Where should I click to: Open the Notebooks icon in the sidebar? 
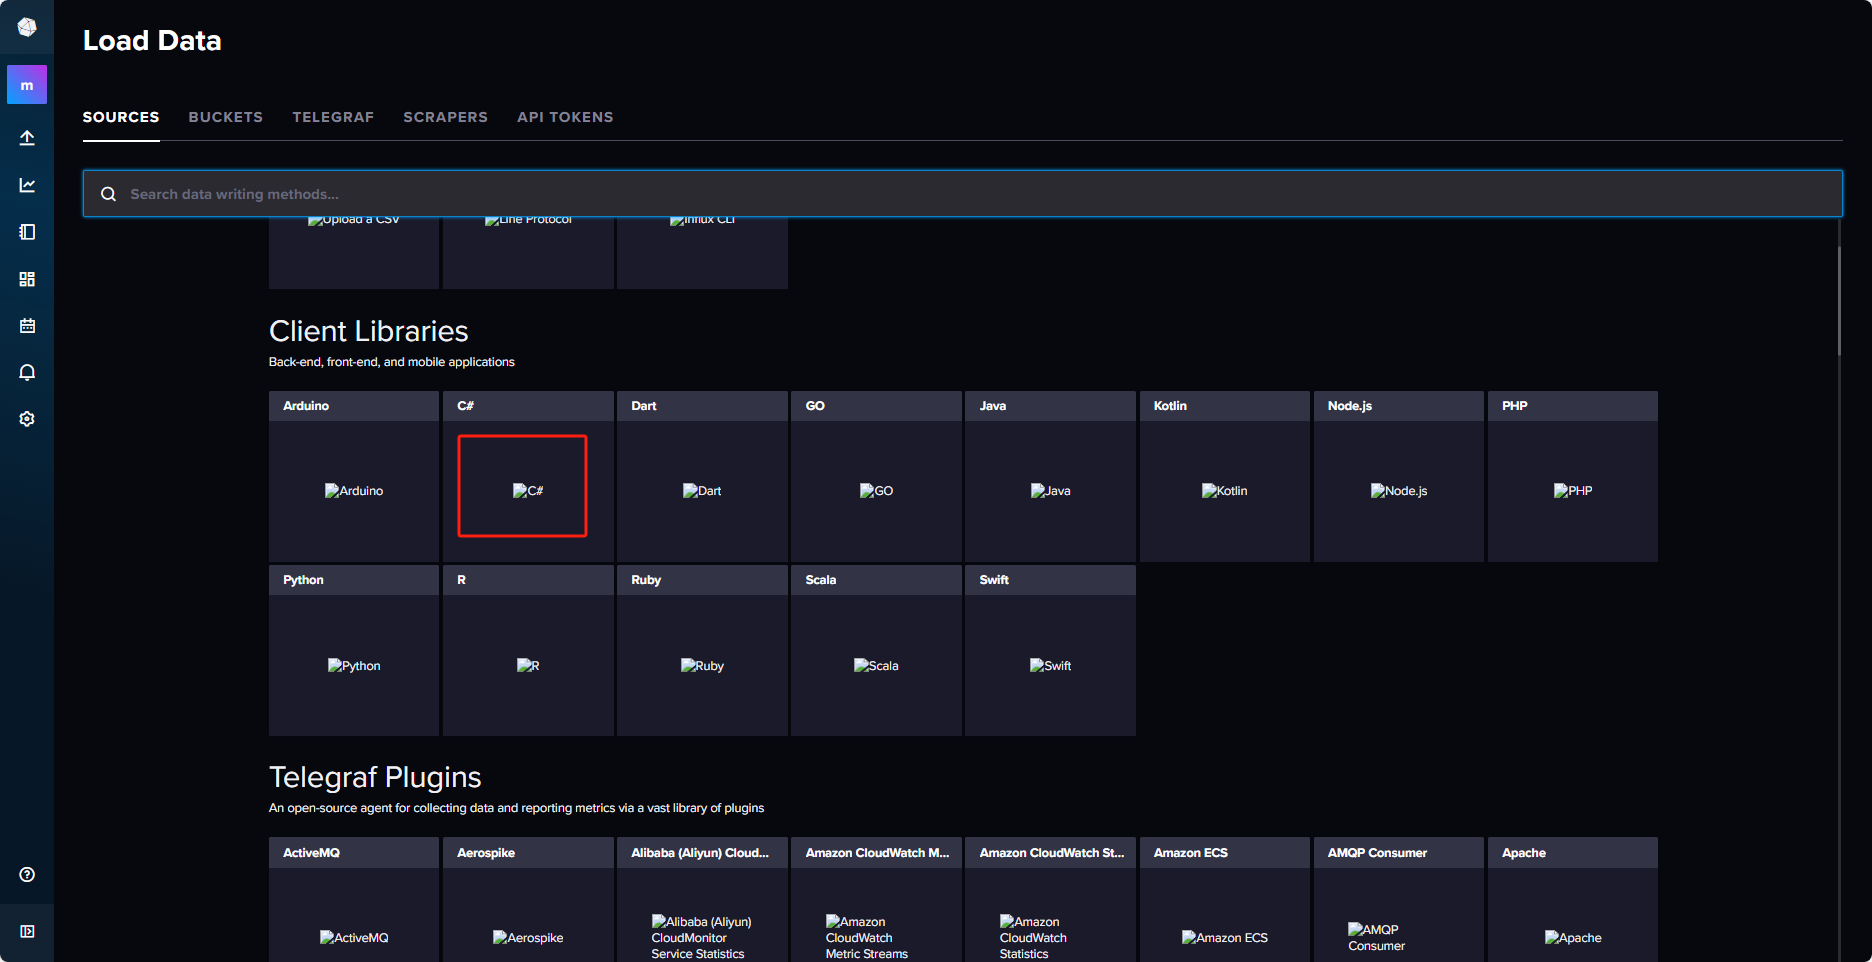[27, 232]
